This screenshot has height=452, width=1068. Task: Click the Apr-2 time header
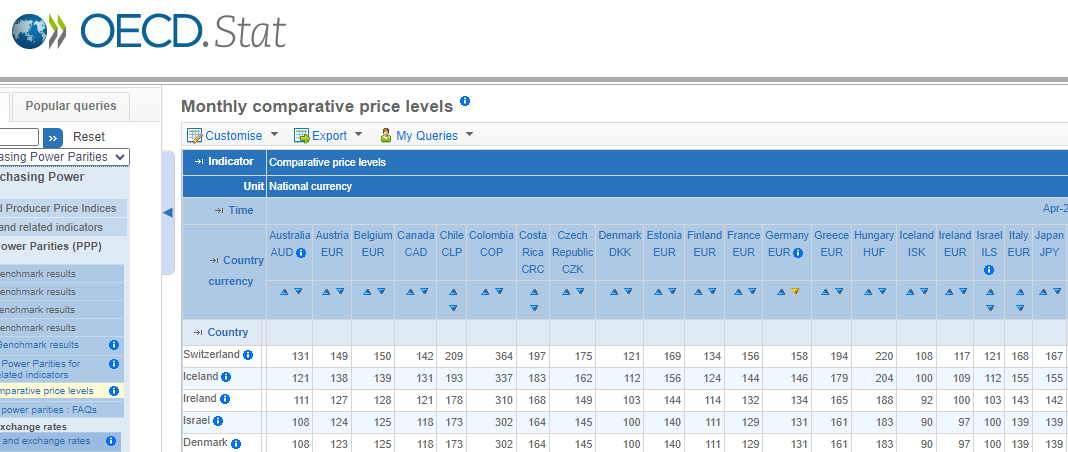pos(1054,209)
